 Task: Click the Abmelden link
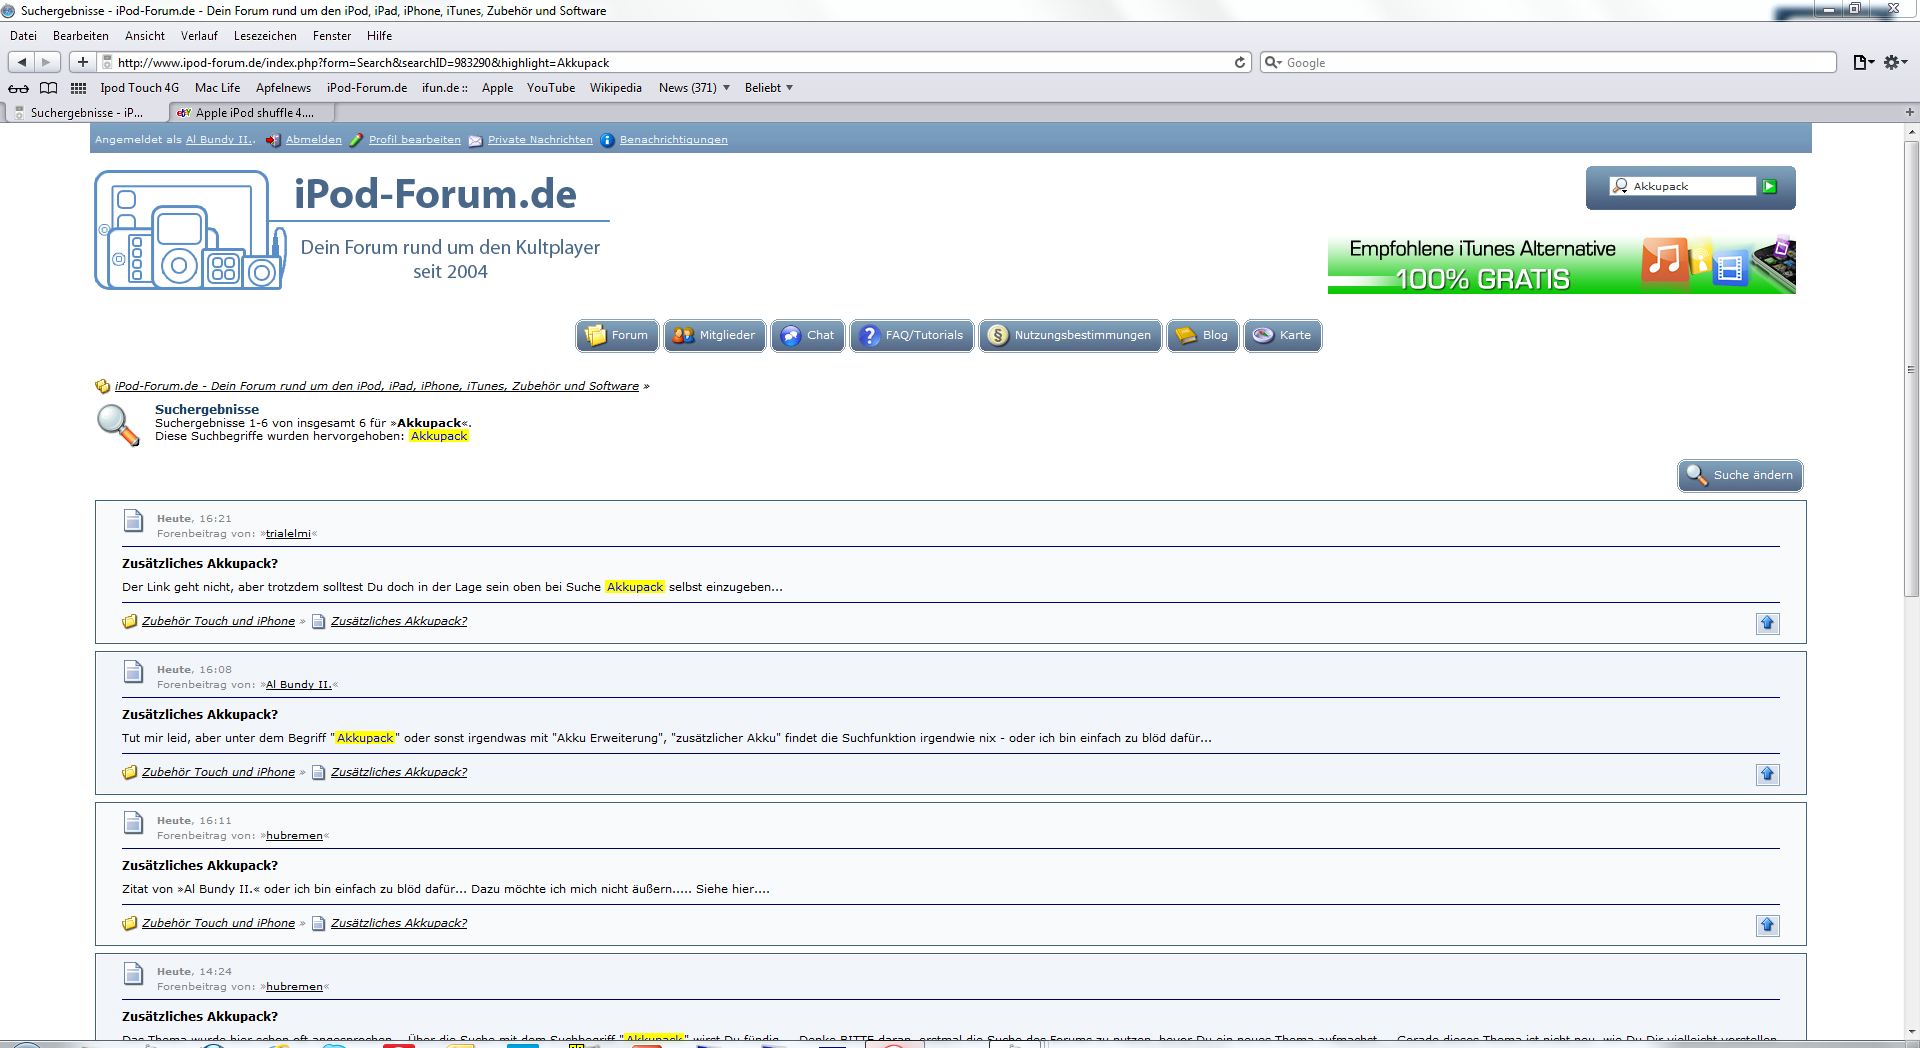point(313,140)
